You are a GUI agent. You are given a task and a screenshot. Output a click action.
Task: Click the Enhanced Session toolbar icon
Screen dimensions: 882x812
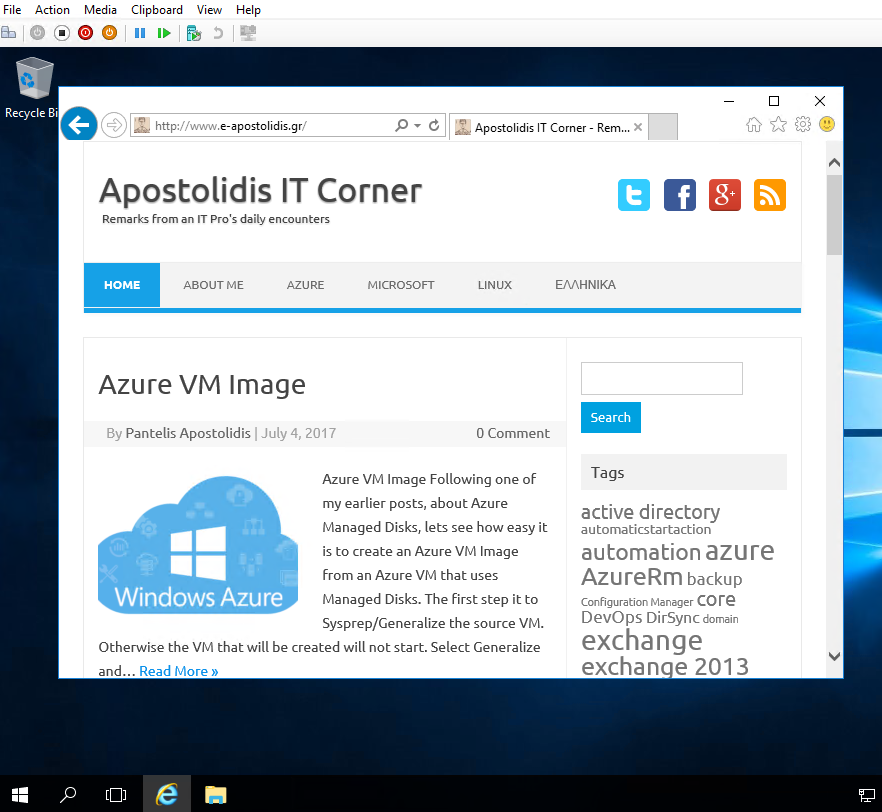click(x=248, y=33)
